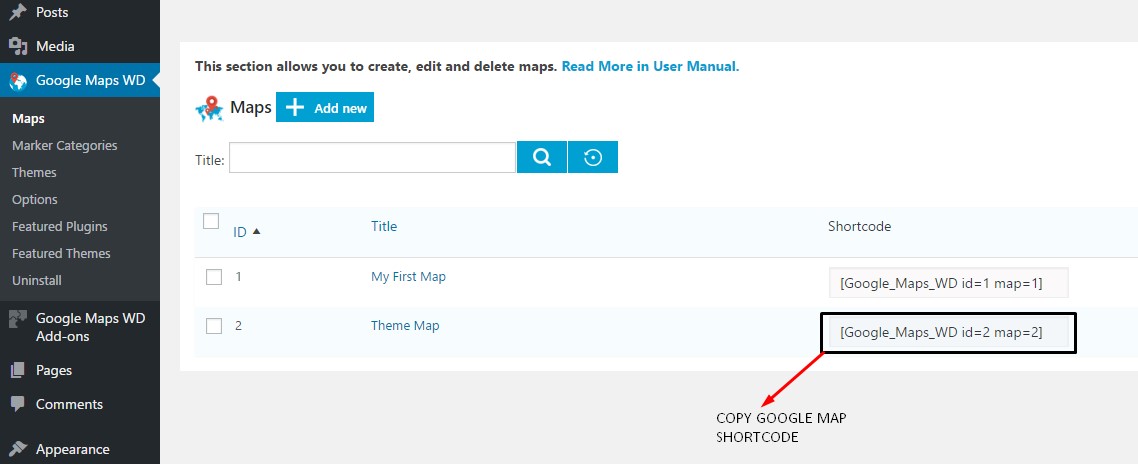The height and width of the screenshot is (464, 1138).
Task: Click the Title search input field
Action: pos(372,158)
